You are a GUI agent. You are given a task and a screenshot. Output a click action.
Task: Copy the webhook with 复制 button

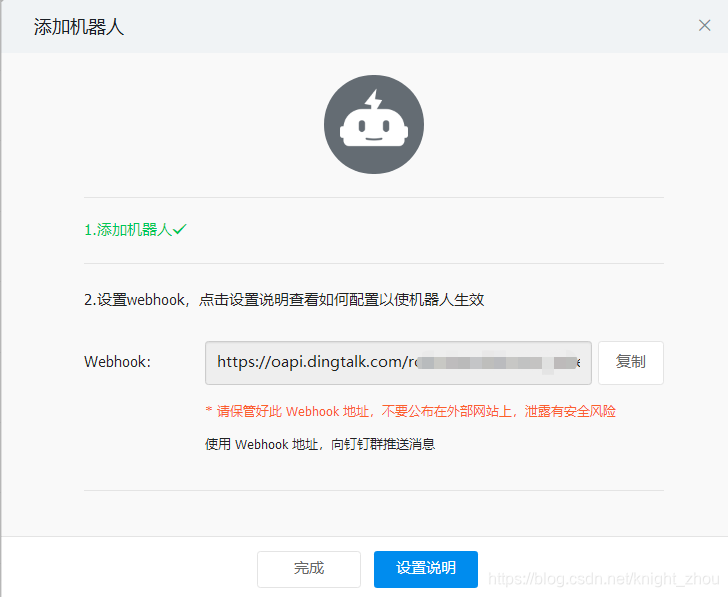tap(630, 363)
